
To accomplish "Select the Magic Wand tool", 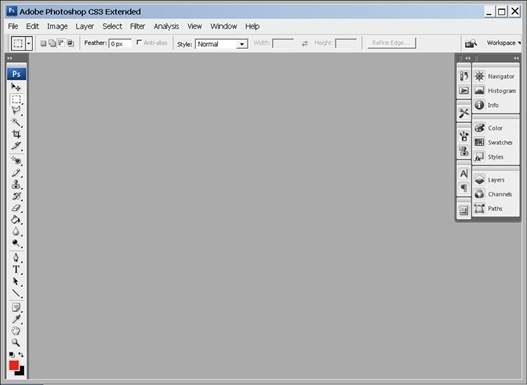I will tap(16, 122).
